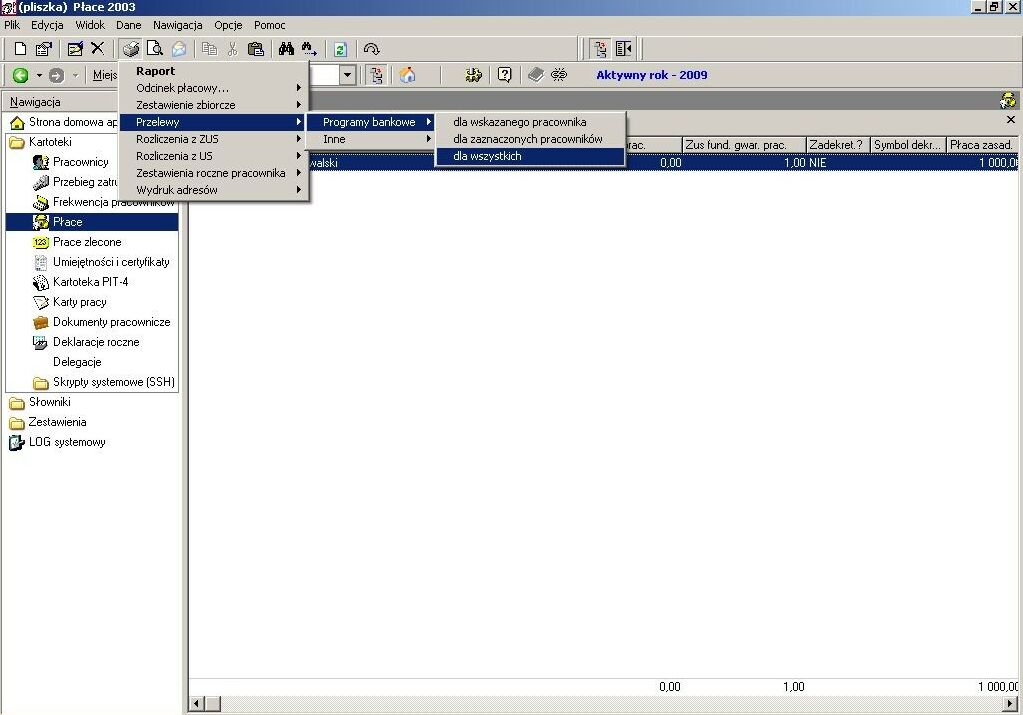Click the grey Forward navigation button
This screenshot has width=1023, height=715.
click(56, 75)
